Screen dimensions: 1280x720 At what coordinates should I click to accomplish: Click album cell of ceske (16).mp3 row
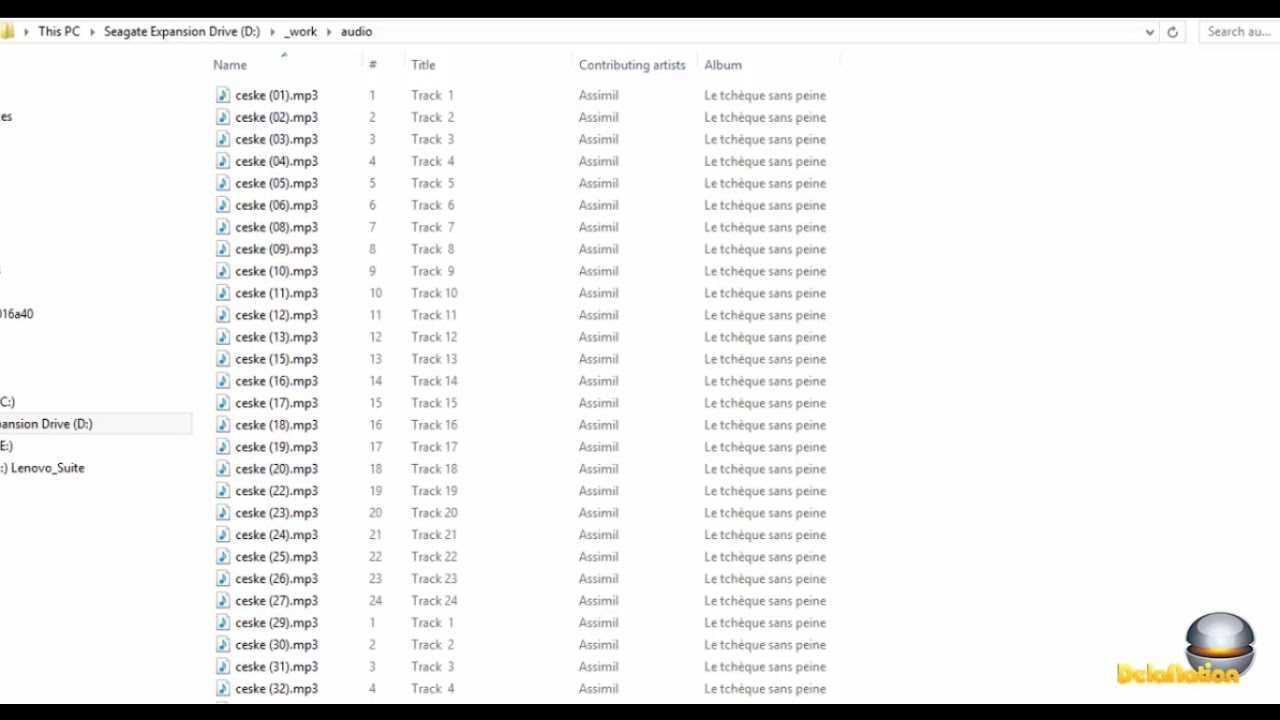click(765, 381)
